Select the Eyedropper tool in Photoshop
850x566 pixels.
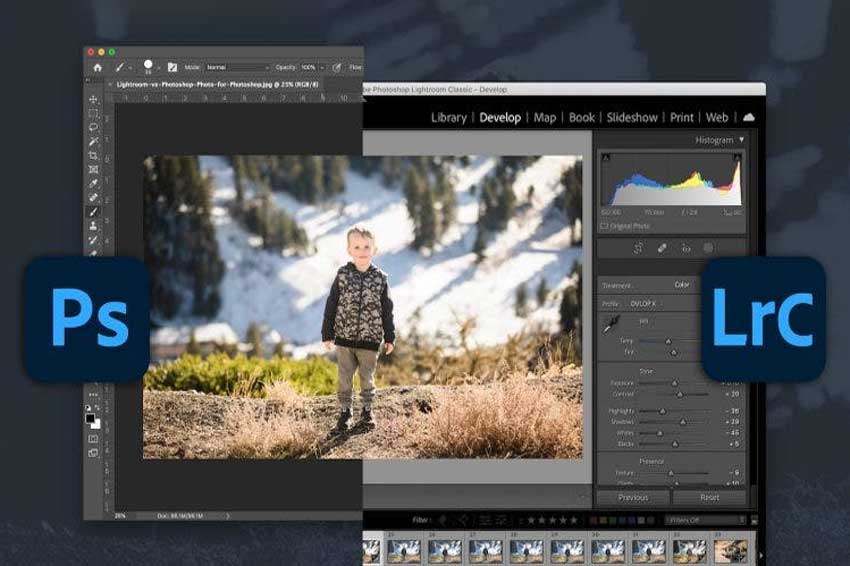click(93, 184)
